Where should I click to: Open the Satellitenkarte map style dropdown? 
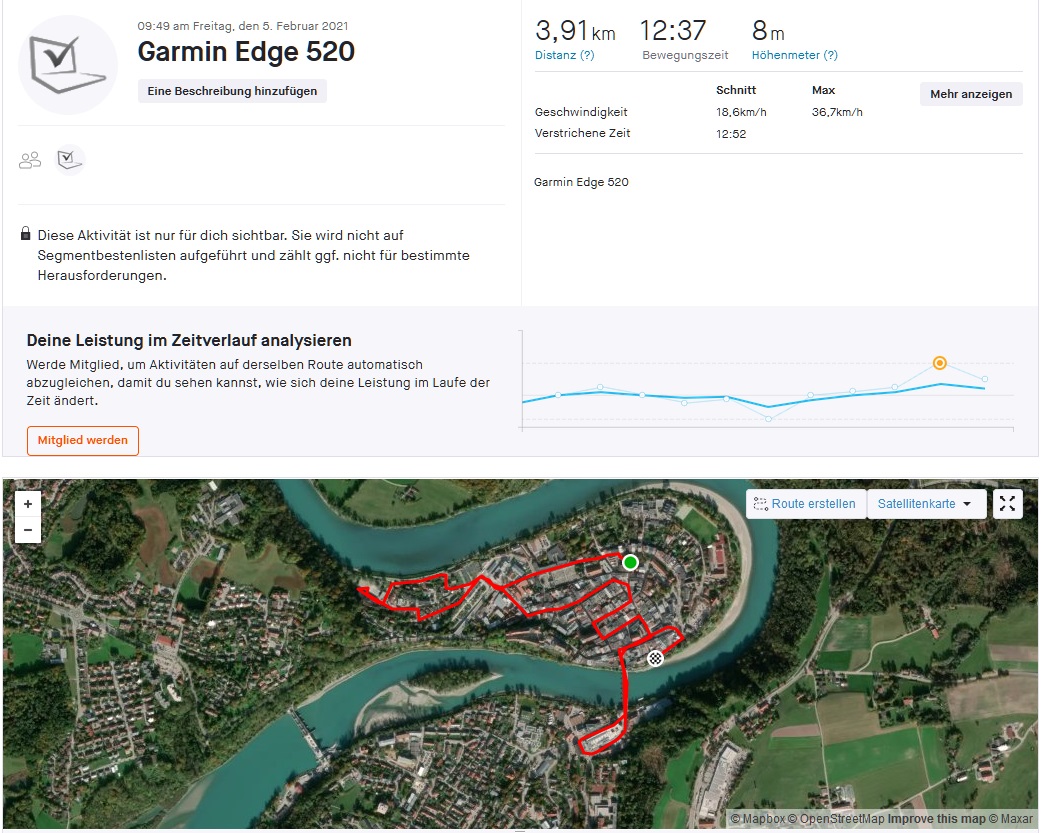(x=925, y=504)
